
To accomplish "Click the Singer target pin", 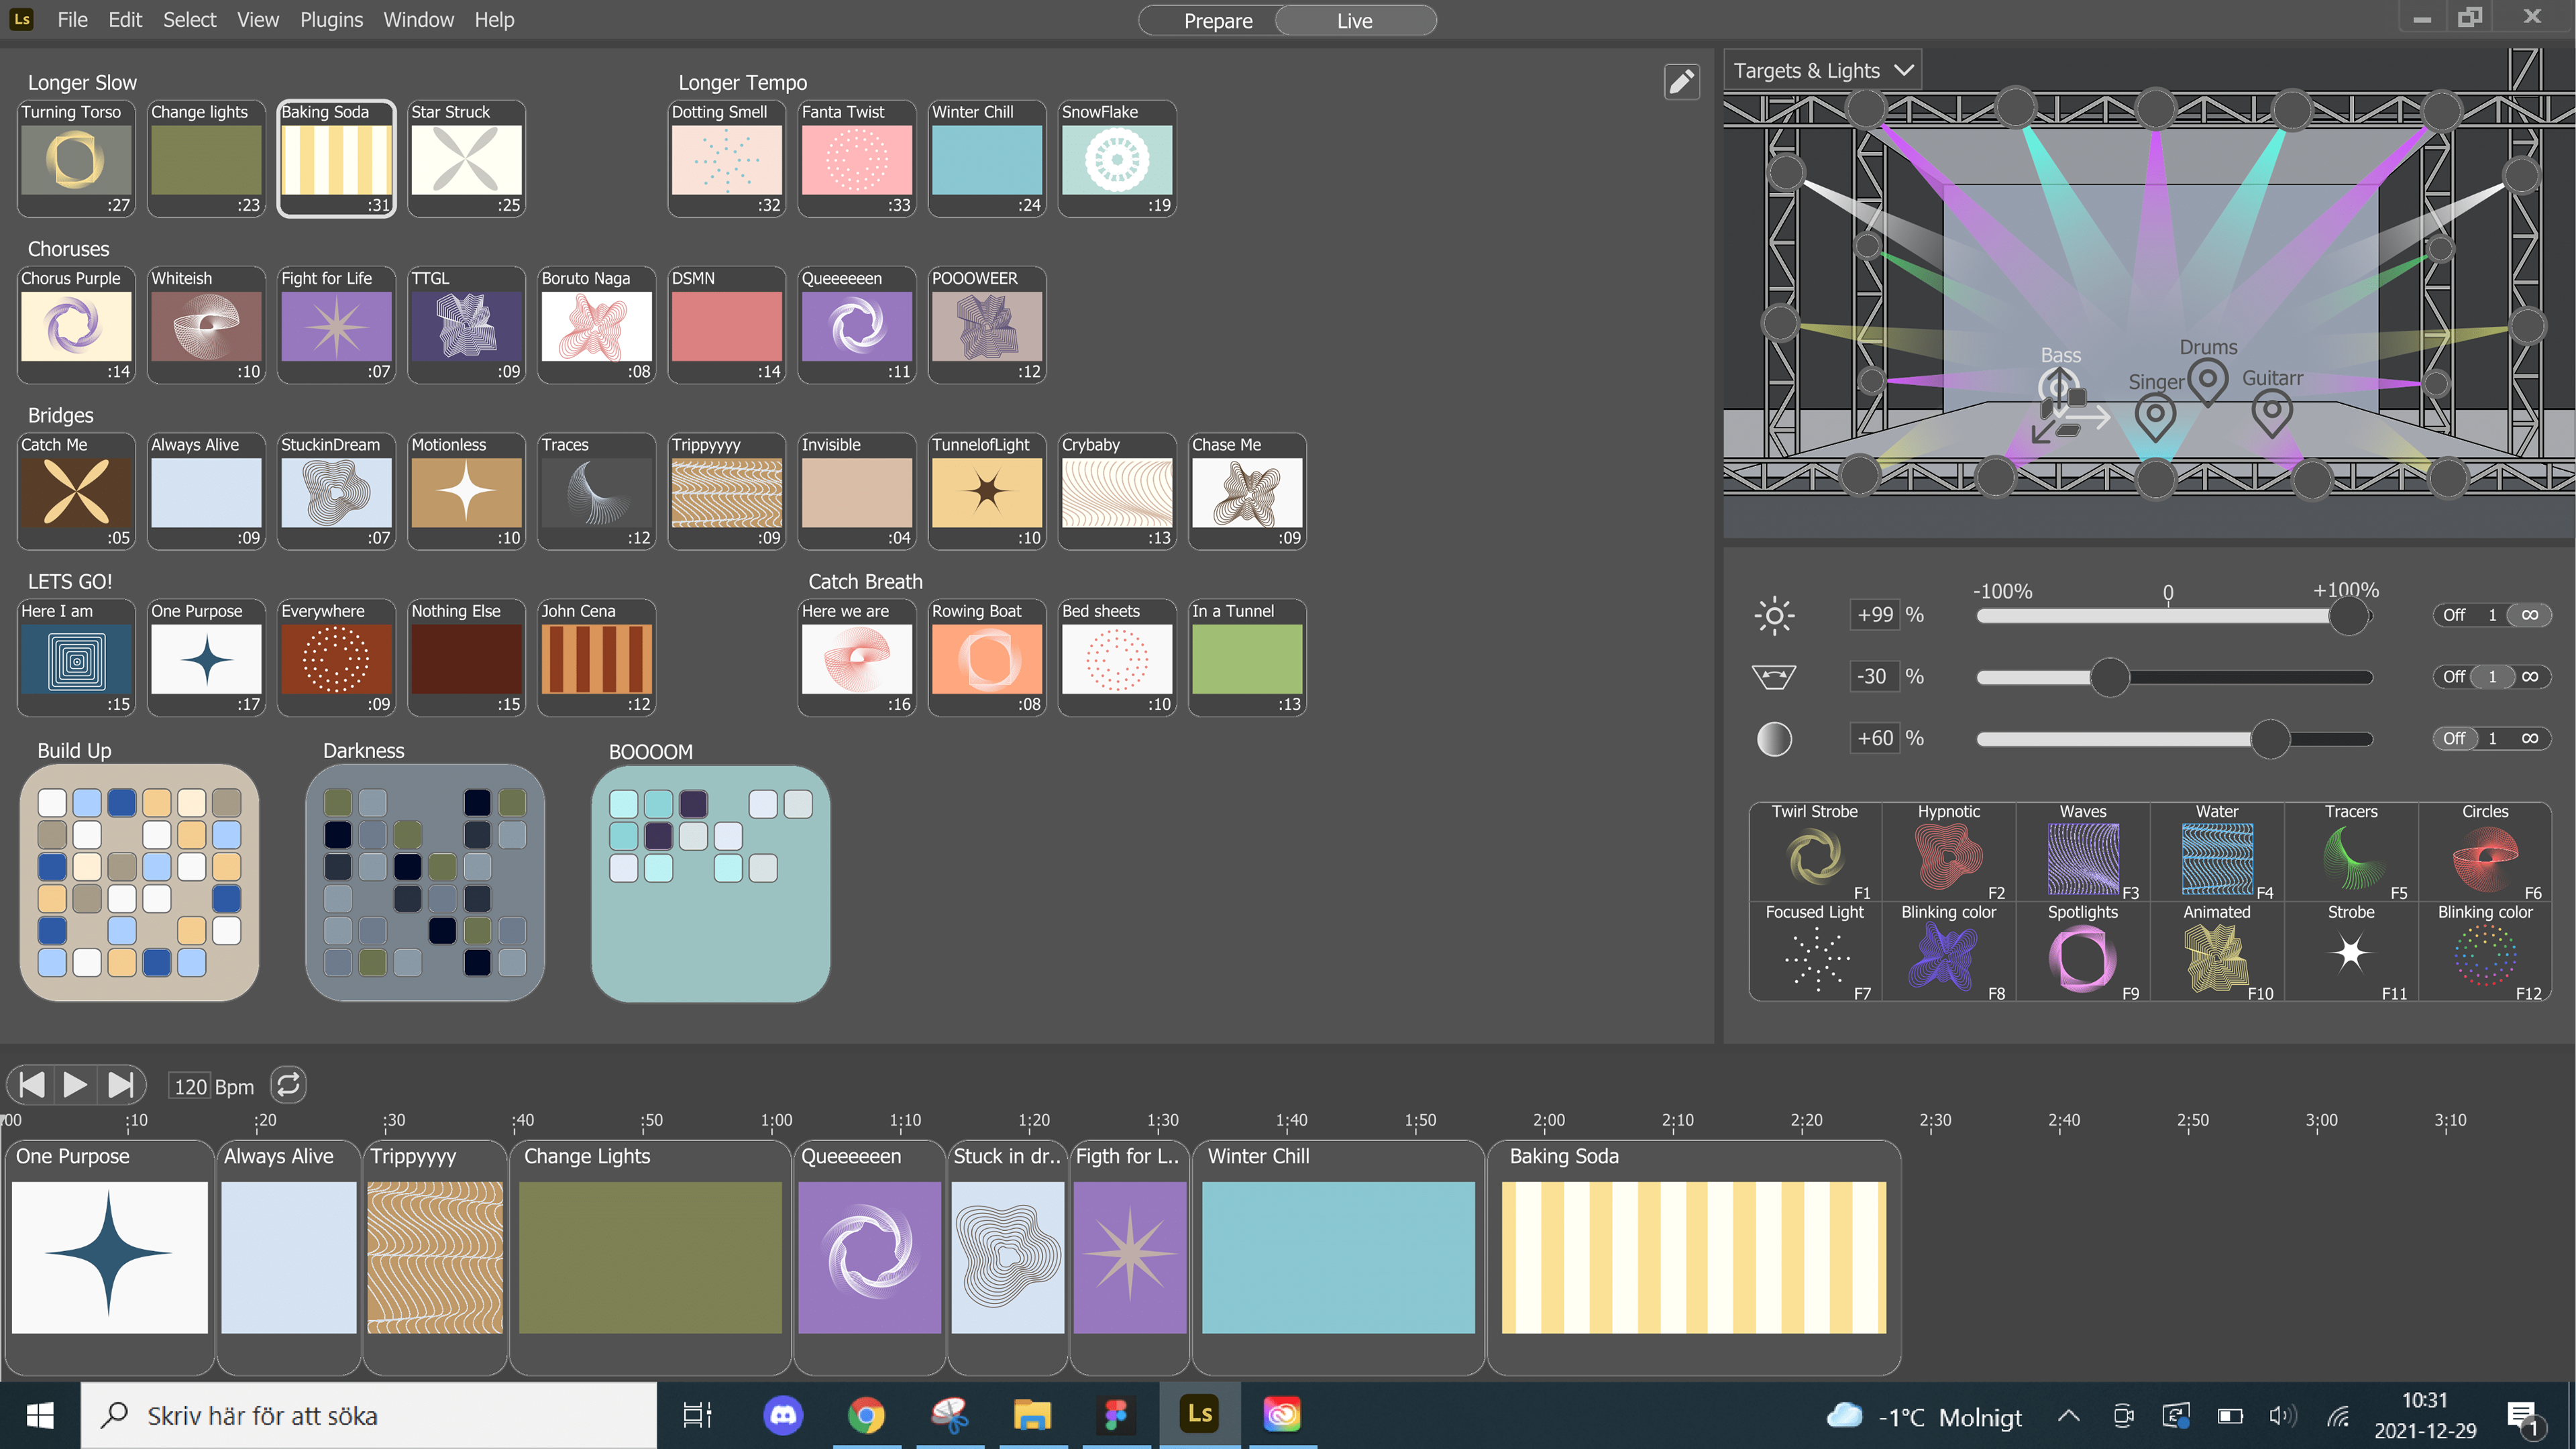I will 2155,416.
